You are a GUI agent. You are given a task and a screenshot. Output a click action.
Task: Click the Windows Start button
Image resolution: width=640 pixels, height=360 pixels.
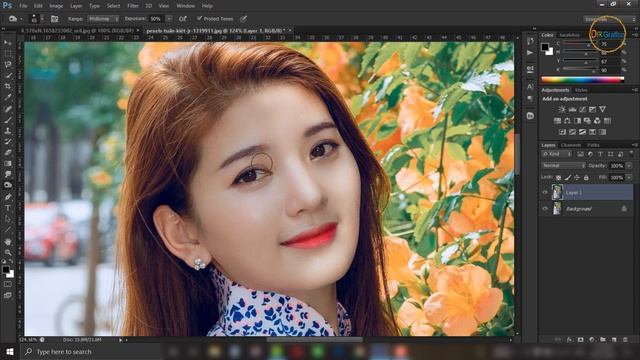click(x=9, y=351)
